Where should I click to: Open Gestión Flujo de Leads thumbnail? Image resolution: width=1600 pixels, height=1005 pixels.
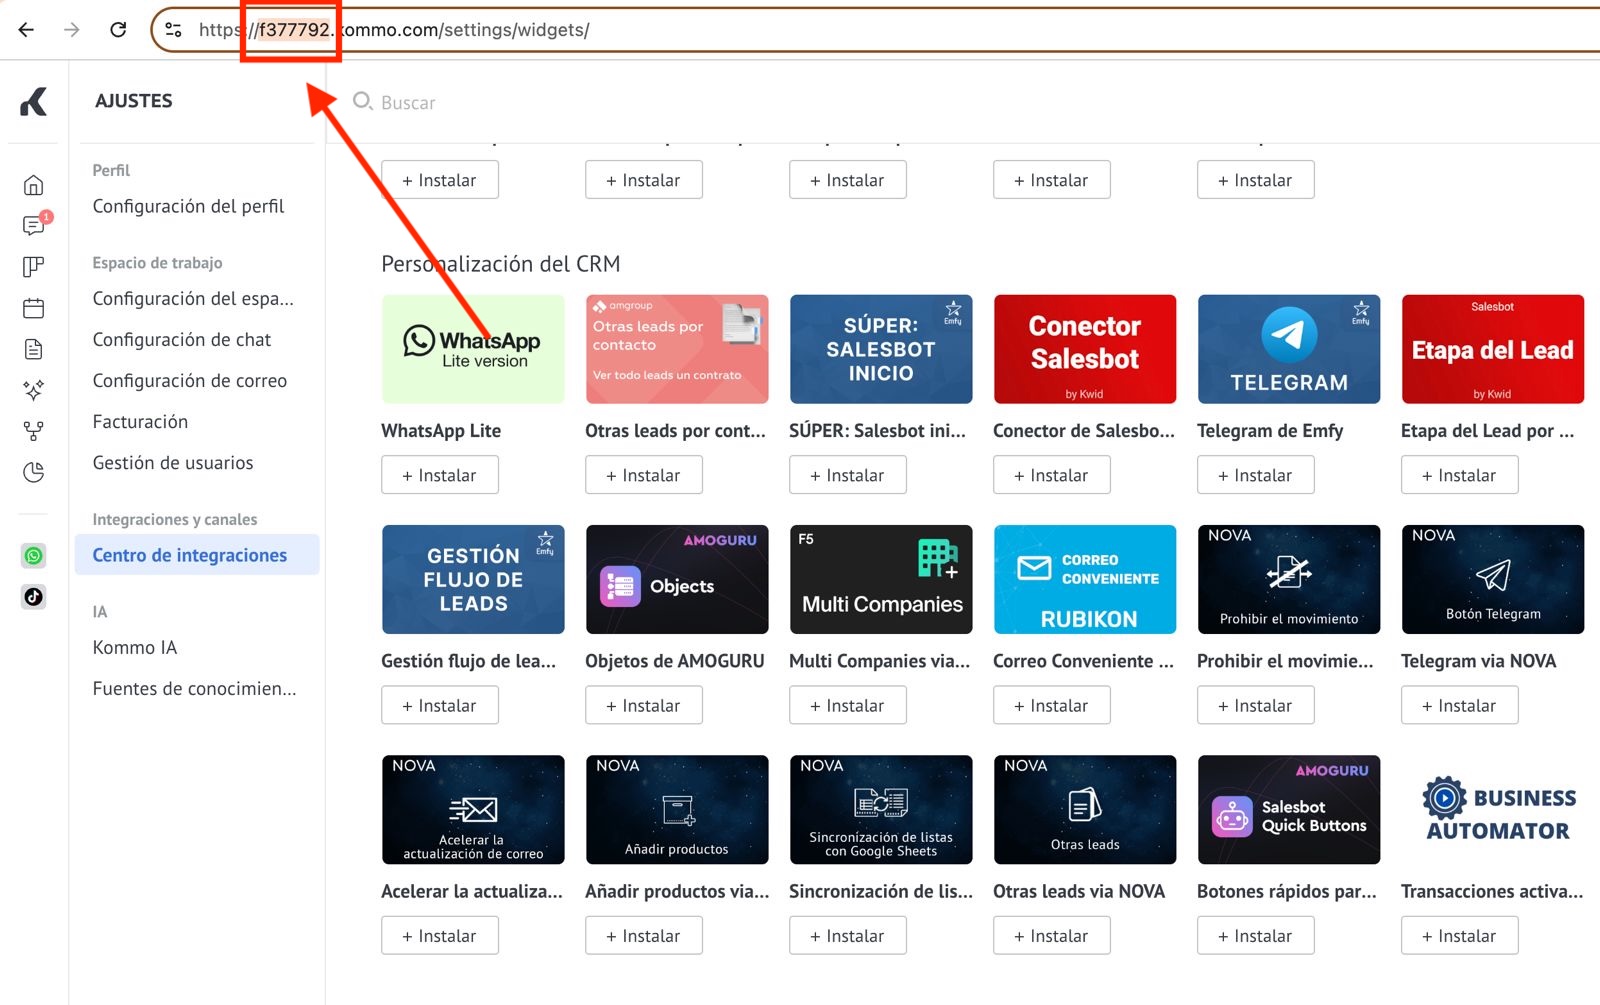[473, 579]
